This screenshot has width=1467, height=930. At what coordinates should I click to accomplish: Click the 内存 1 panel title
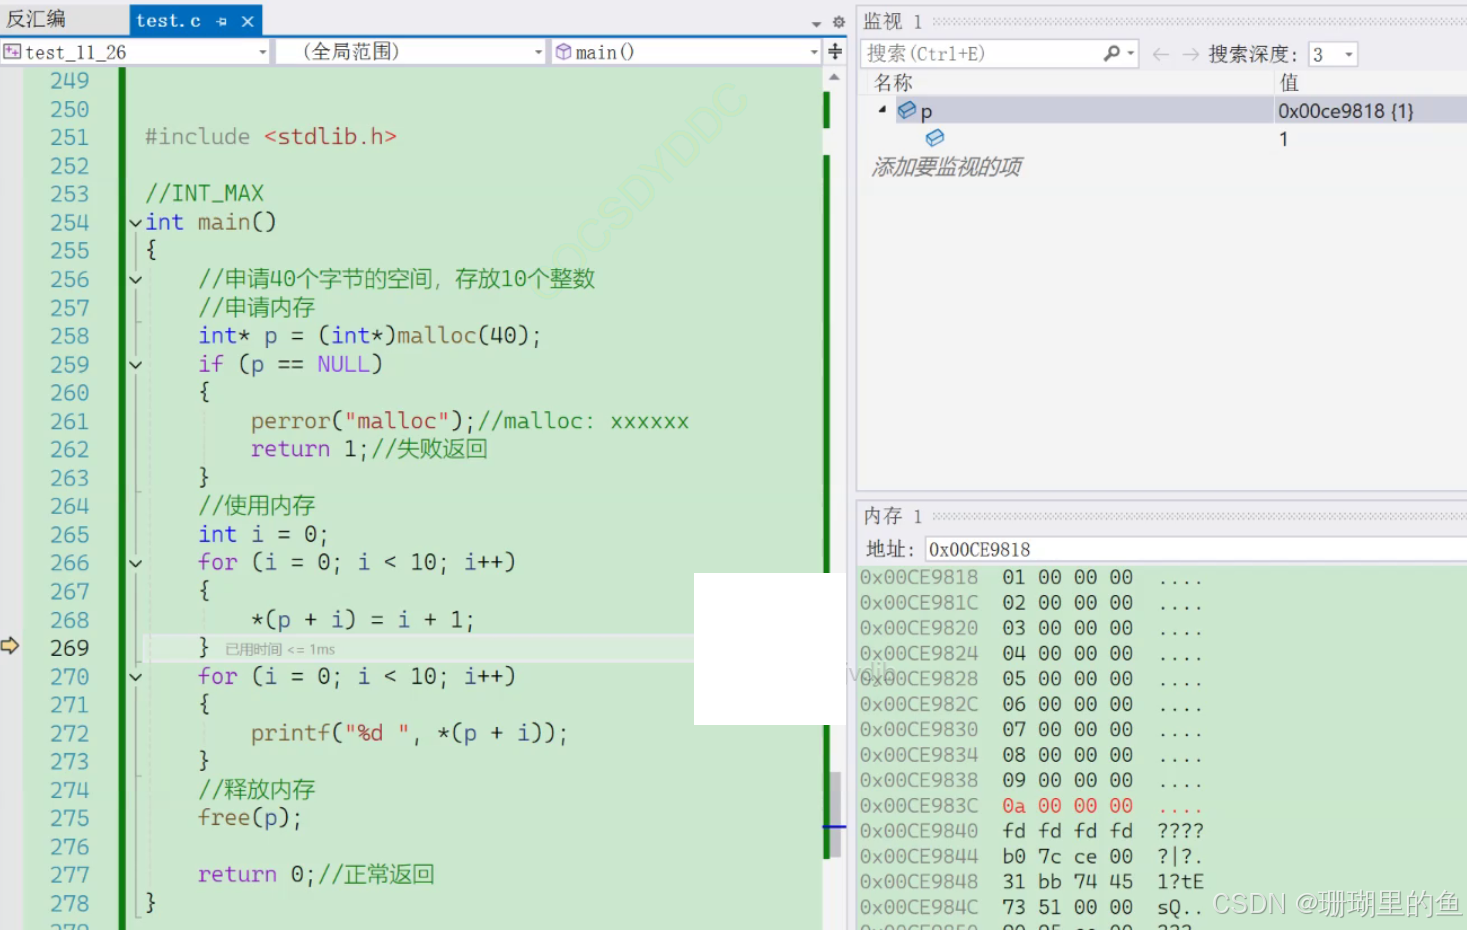[892, 516]
